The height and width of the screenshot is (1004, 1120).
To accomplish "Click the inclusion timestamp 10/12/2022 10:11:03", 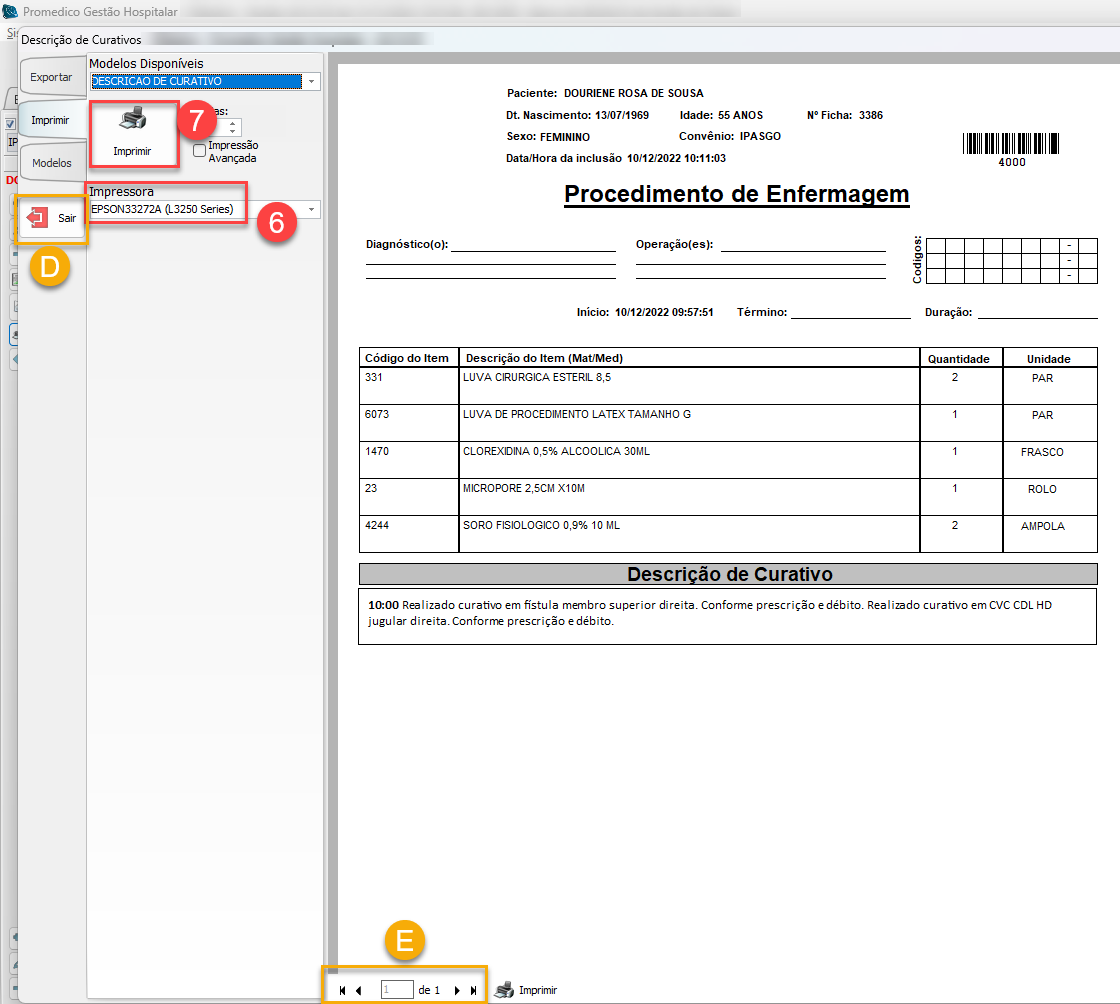I will 676,159.
